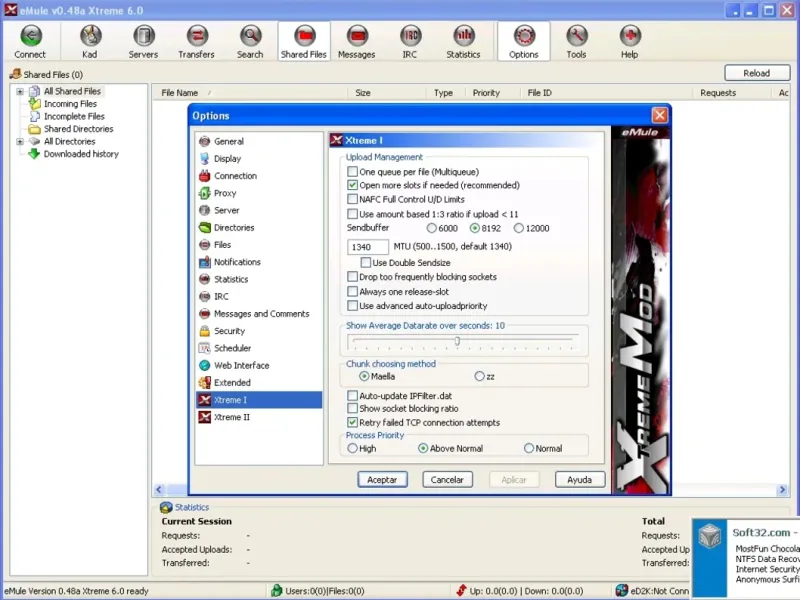Click the Directories options category icon
The width and height of the screenshot is (800, 600).
pyautogui.click(x=205, y=228)
